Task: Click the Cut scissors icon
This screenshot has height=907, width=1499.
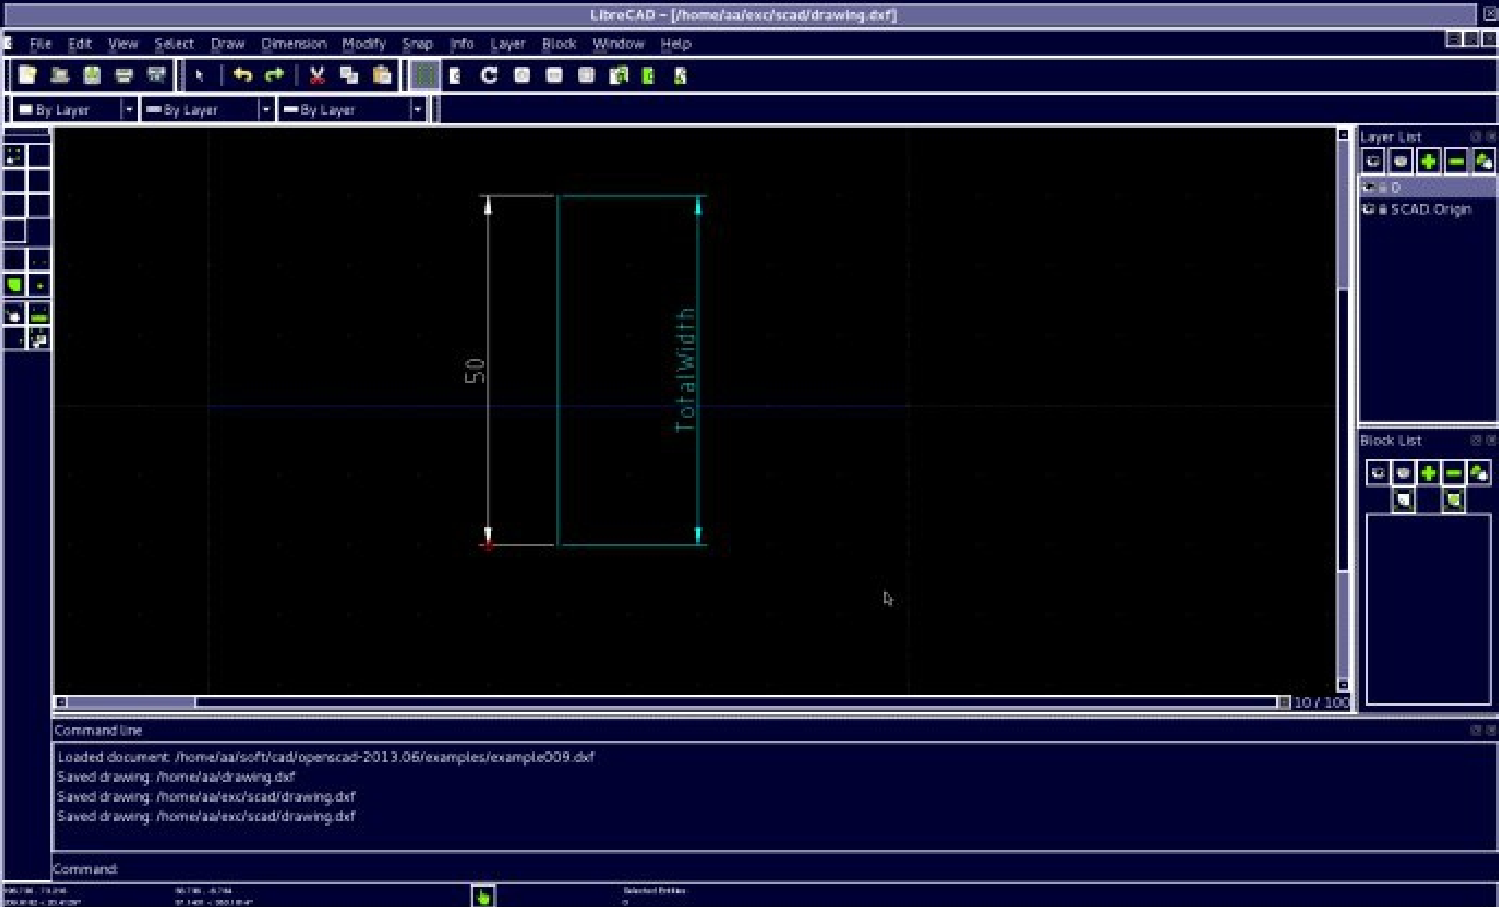Action: coord(317,76)
